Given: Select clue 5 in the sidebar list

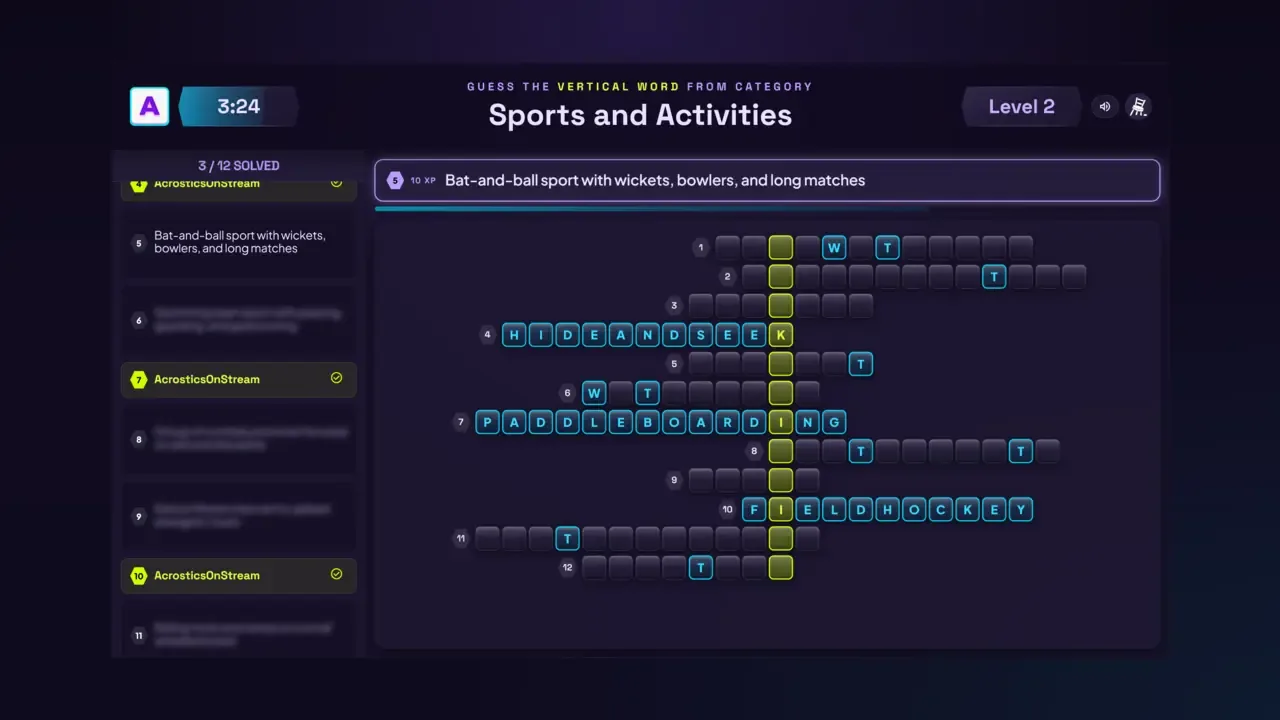Looking at the screenshot, I should tap(239, 242).
